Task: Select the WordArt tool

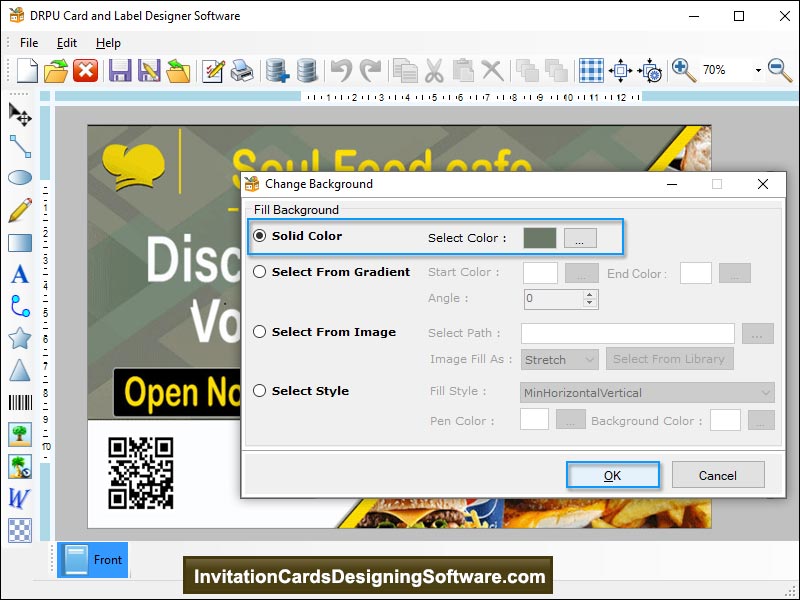Action: tap(18, 497)
